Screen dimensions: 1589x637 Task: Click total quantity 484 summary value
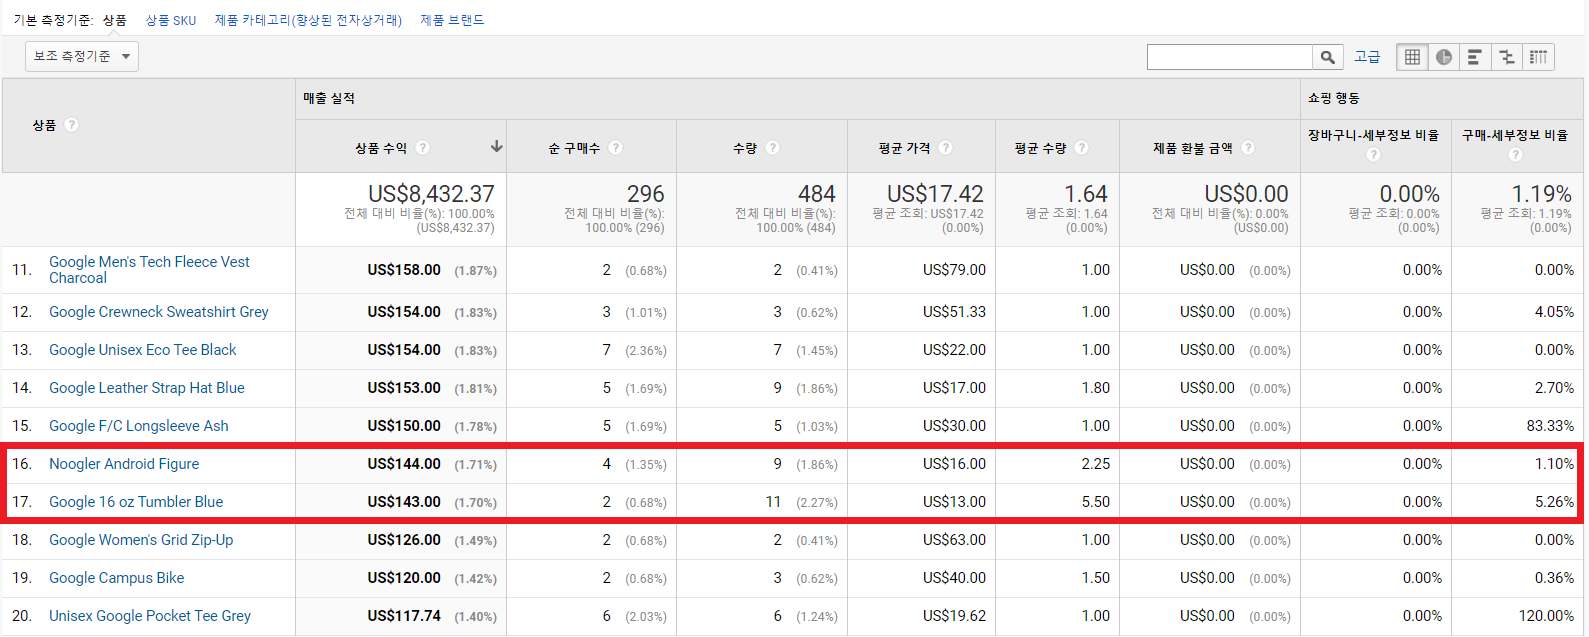817,194
